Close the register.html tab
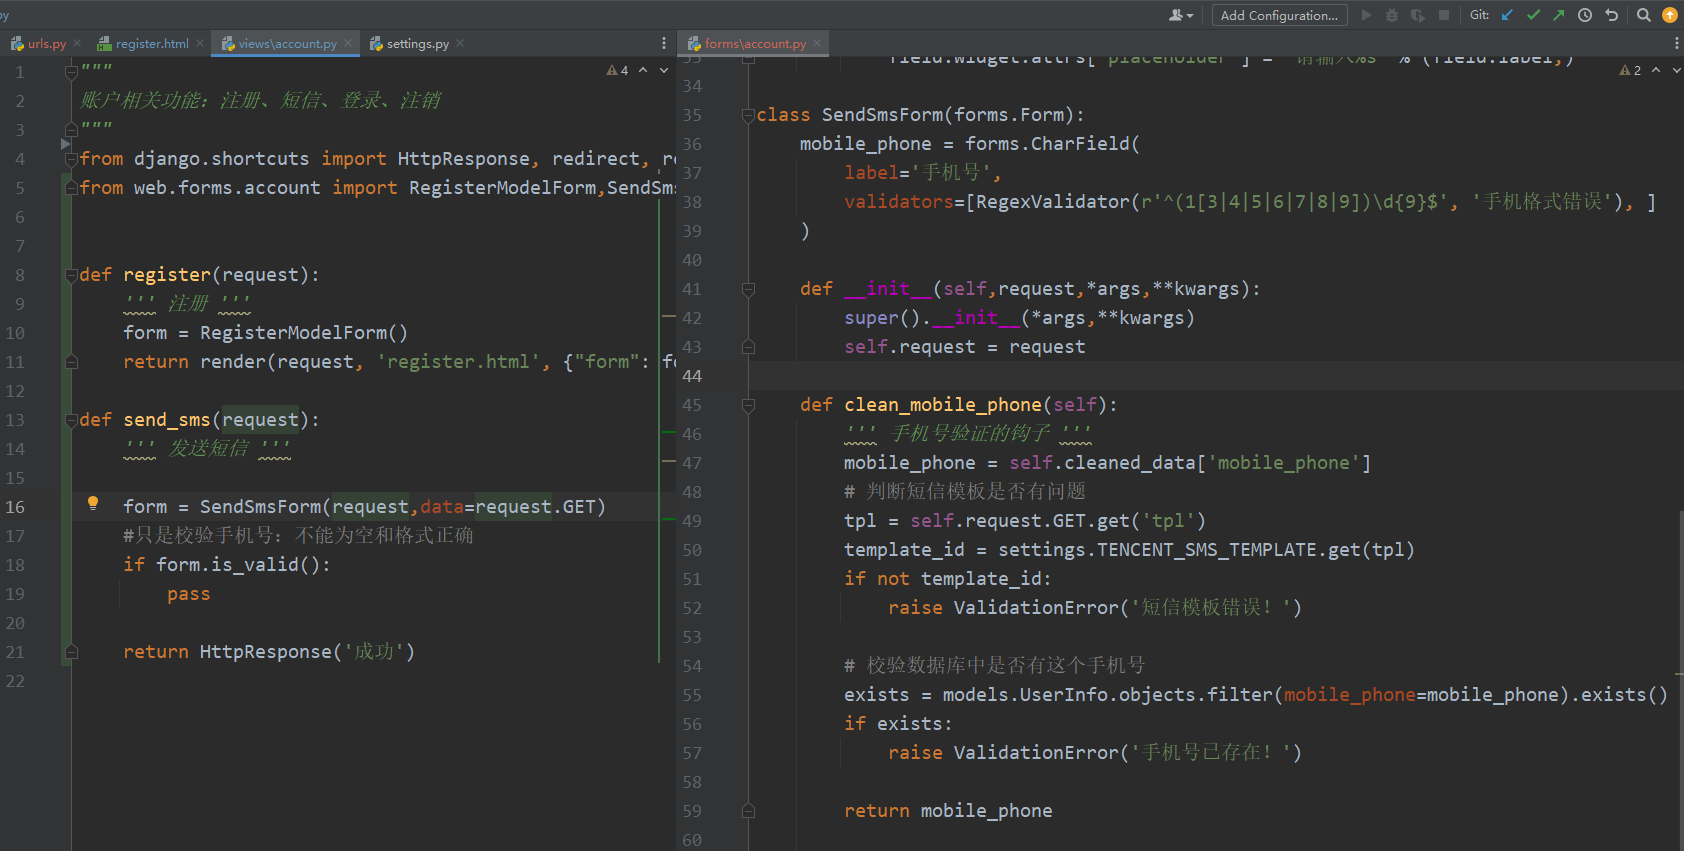 (x=200, y=43)
